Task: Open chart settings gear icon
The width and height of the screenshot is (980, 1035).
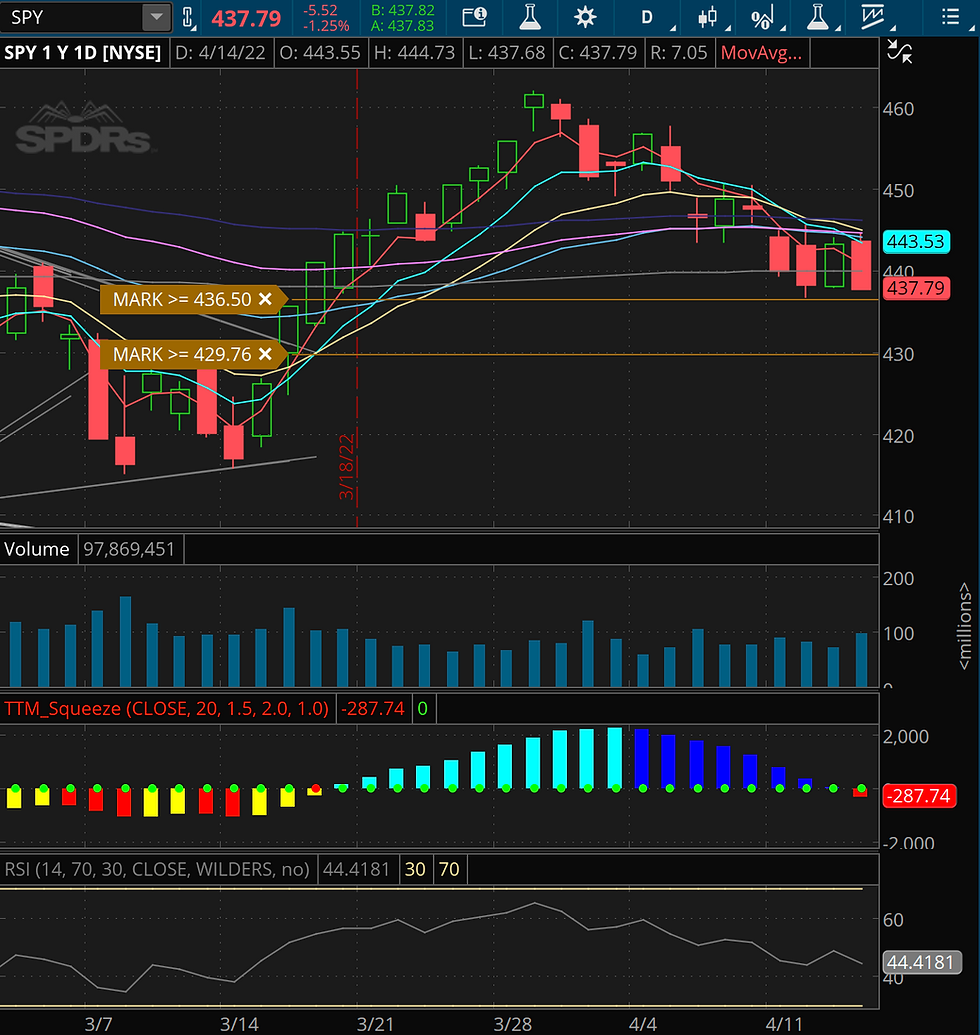Action: pos(585,17)
